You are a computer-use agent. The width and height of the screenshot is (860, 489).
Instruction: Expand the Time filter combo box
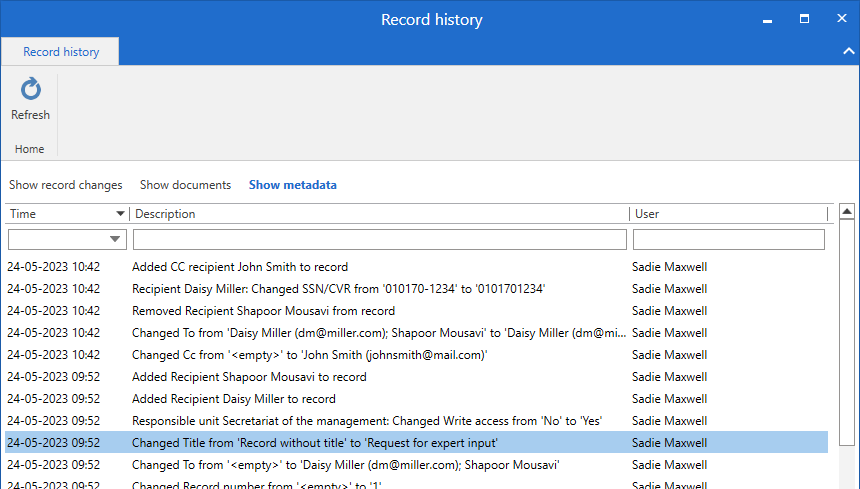pos(115,240)
